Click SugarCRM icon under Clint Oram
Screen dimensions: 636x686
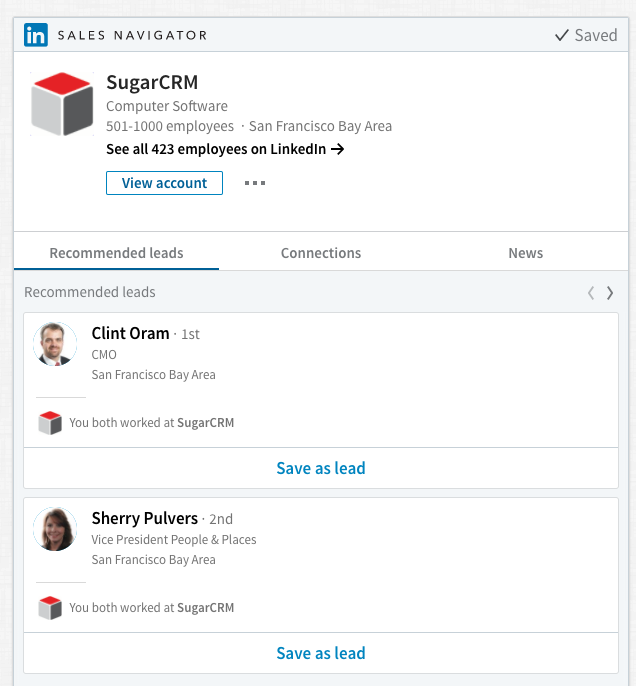pos(50,423)
